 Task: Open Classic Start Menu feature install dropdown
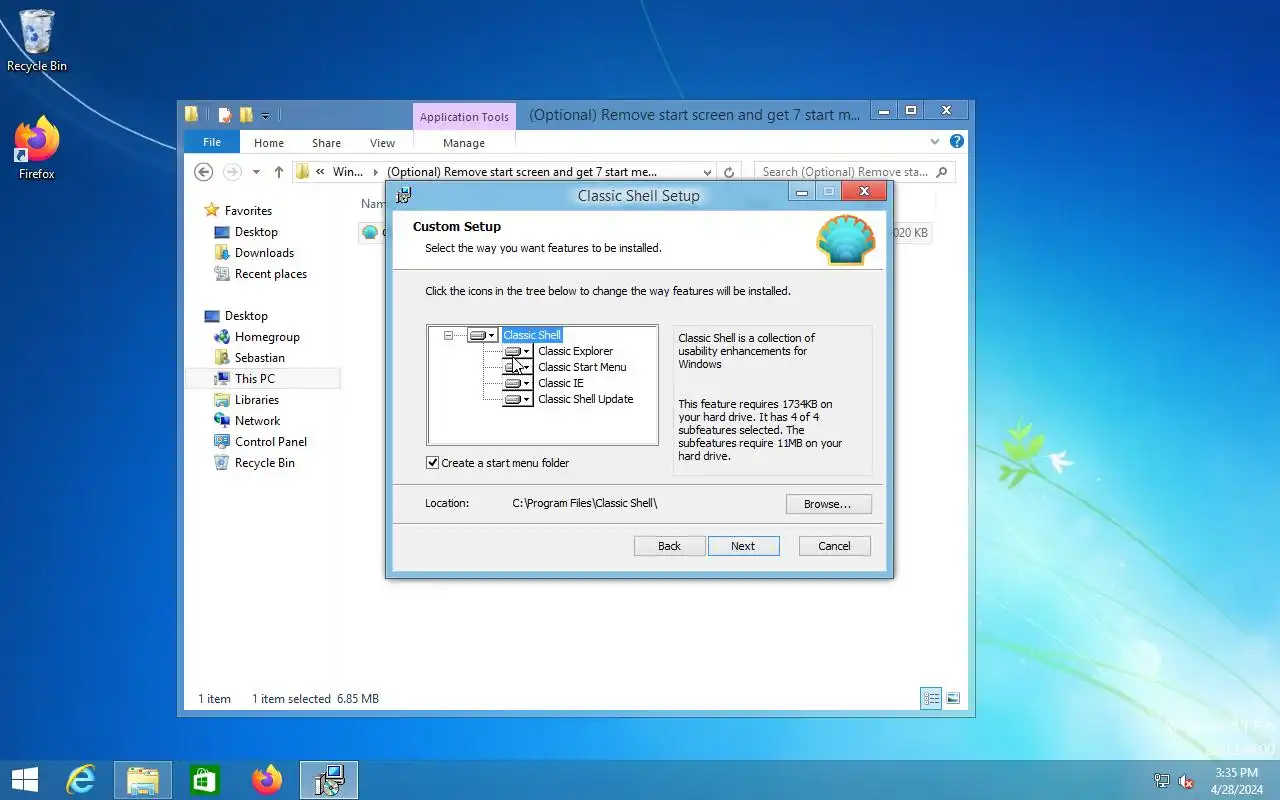[x=518, y=367]
